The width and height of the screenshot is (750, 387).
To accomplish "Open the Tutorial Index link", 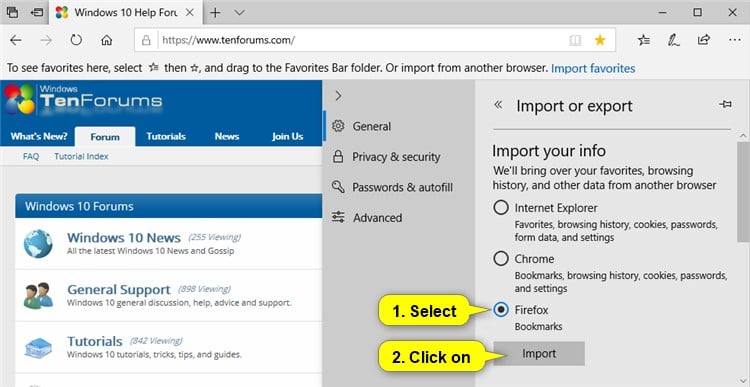I will [81, 156].
